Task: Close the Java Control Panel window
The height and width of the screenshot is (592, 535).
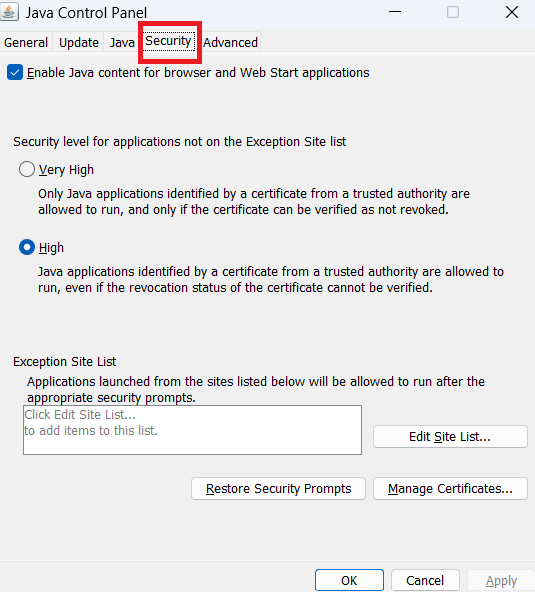Action: point(512,12)
